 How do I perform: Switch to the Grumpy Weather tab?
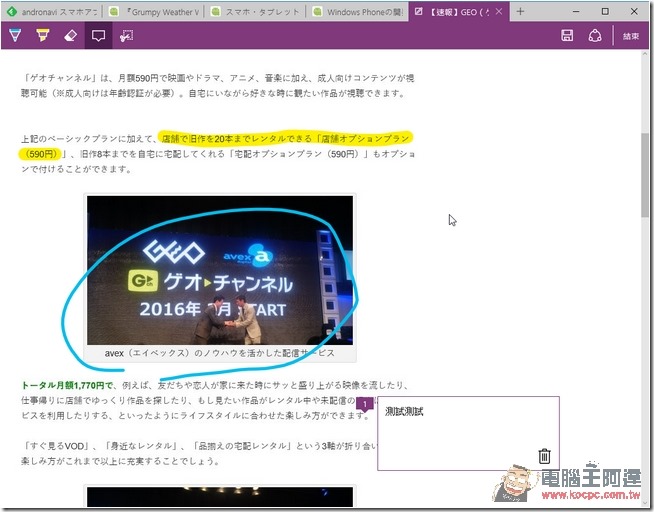click(153, 12)
